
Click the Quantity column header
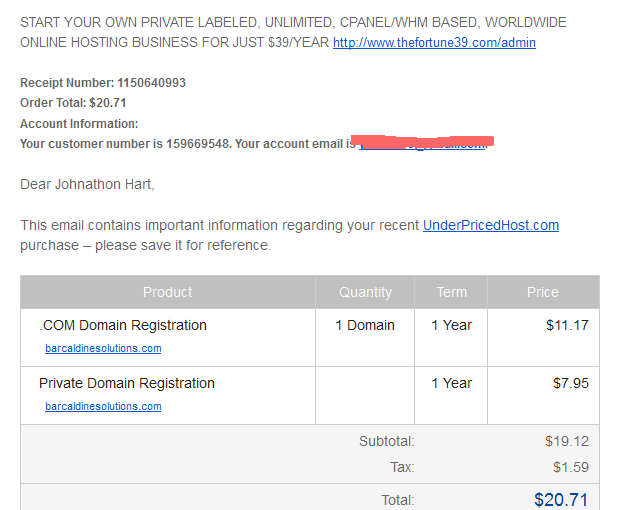[x=365, y=292]
